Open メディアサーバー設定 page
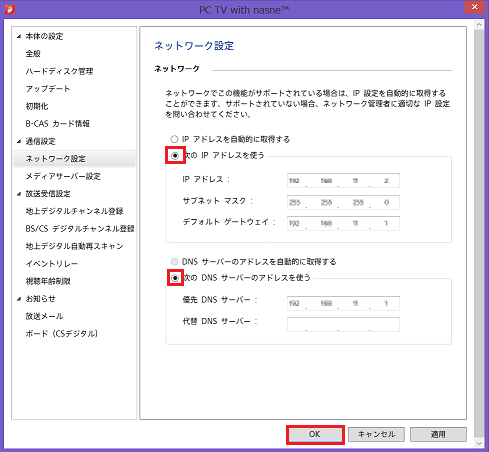The image size is (489, 452). pos(63,176)
